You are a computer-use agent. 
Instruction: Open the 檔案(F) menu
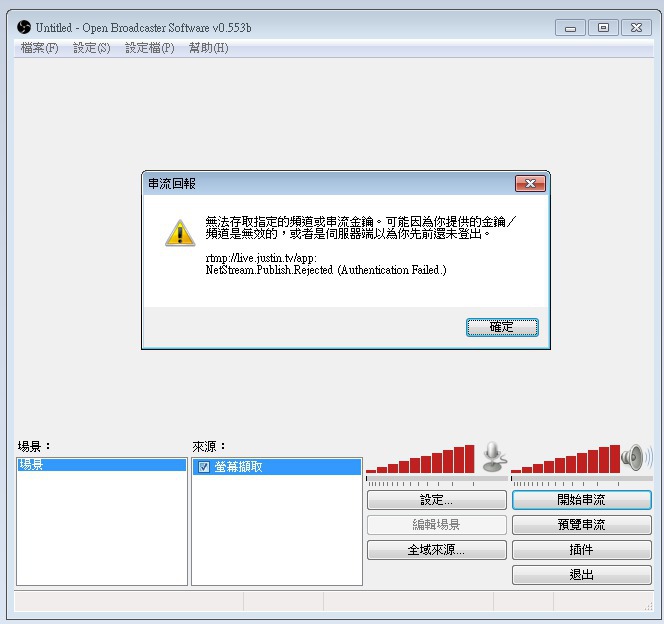point(39,48)
